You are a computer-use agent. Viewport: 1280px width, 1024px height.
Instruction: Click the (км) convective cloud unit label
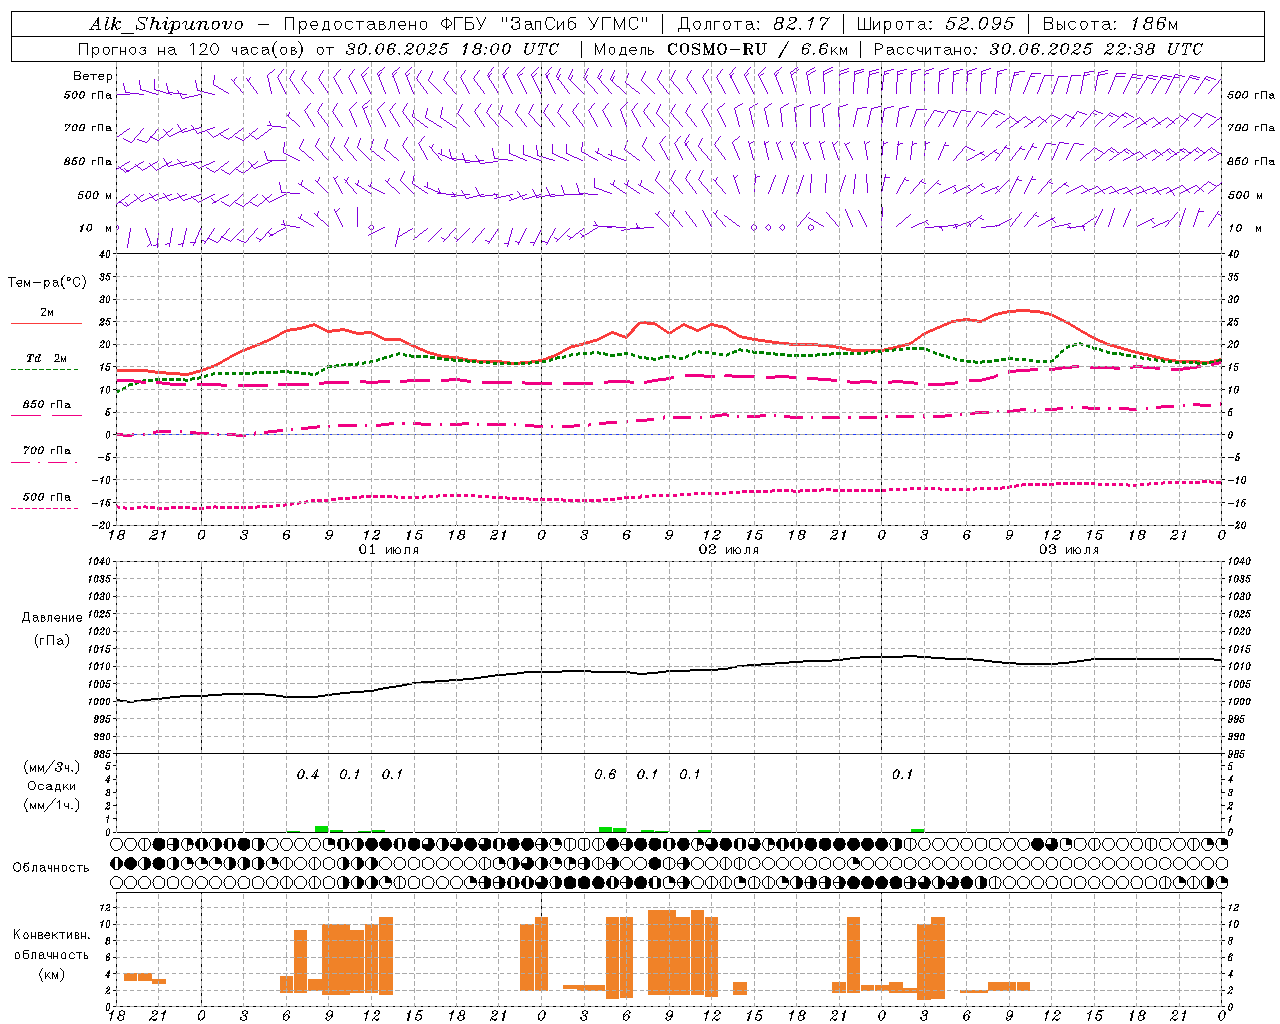coord(52,973)
